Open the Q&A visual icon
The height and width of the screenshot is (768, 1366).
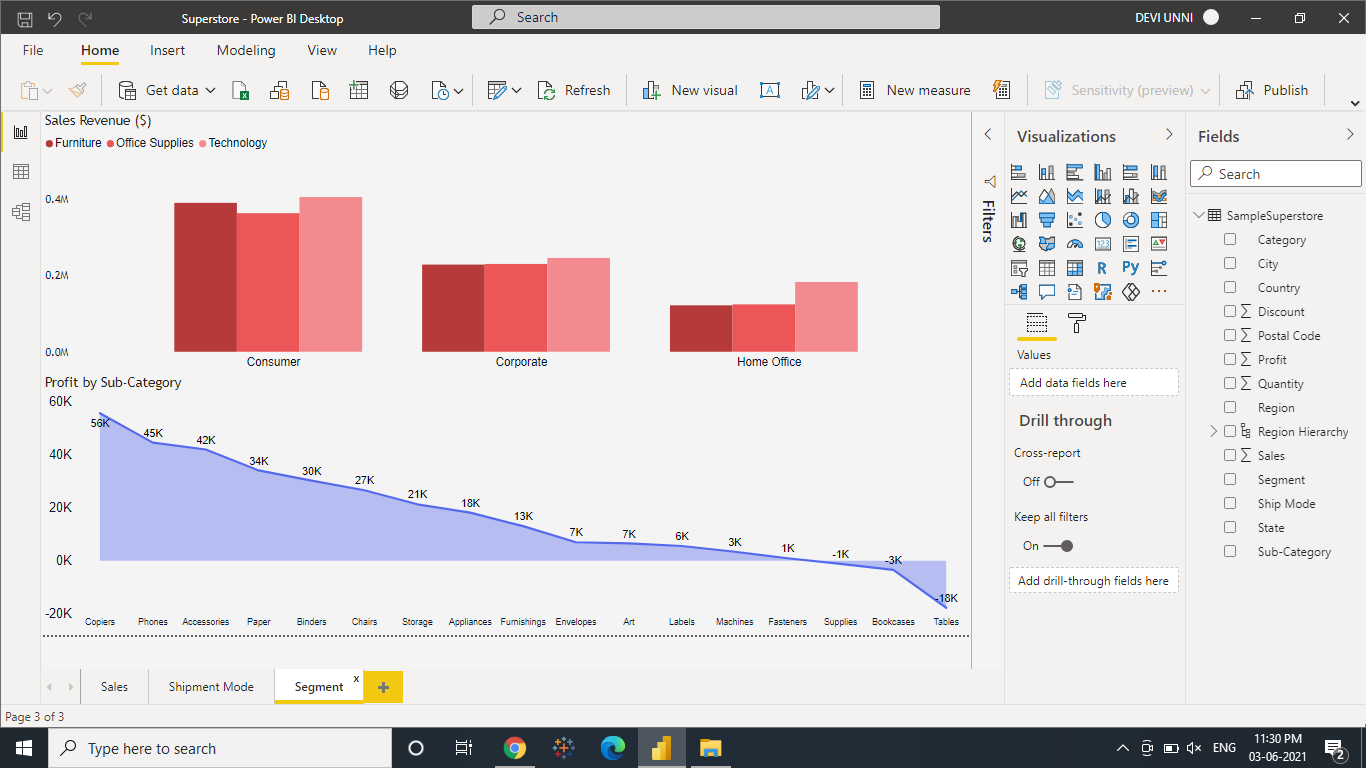click(x=1046, y=291)
